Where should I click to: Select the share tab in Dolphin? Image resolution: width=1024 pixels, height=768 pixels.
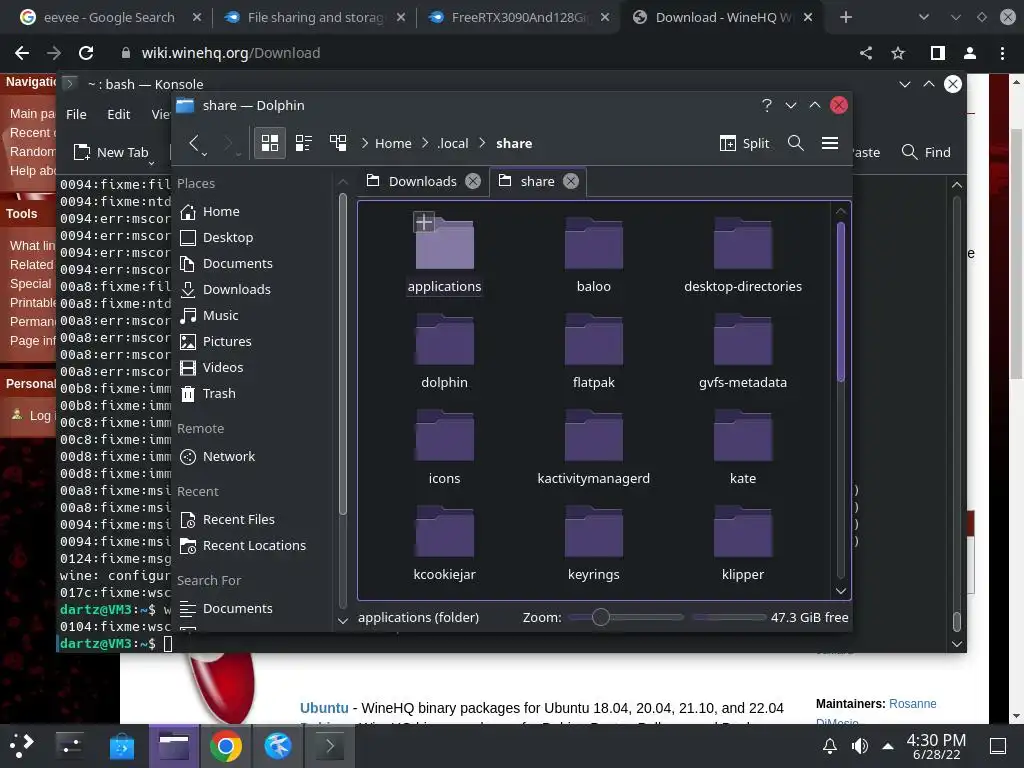point(537,181)
